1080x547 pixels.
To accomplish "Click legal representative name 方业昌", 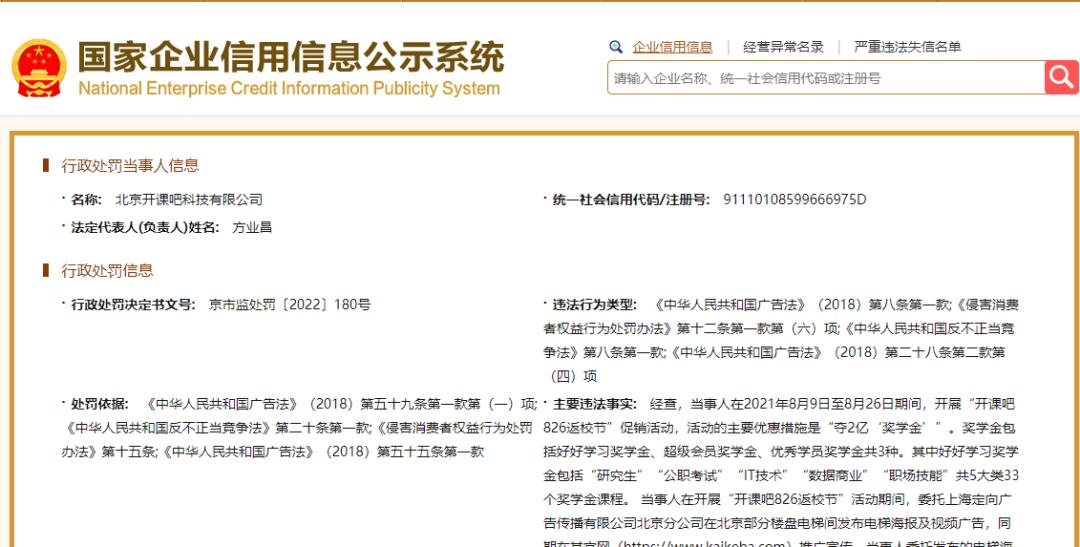I will (x=251, y=227).
